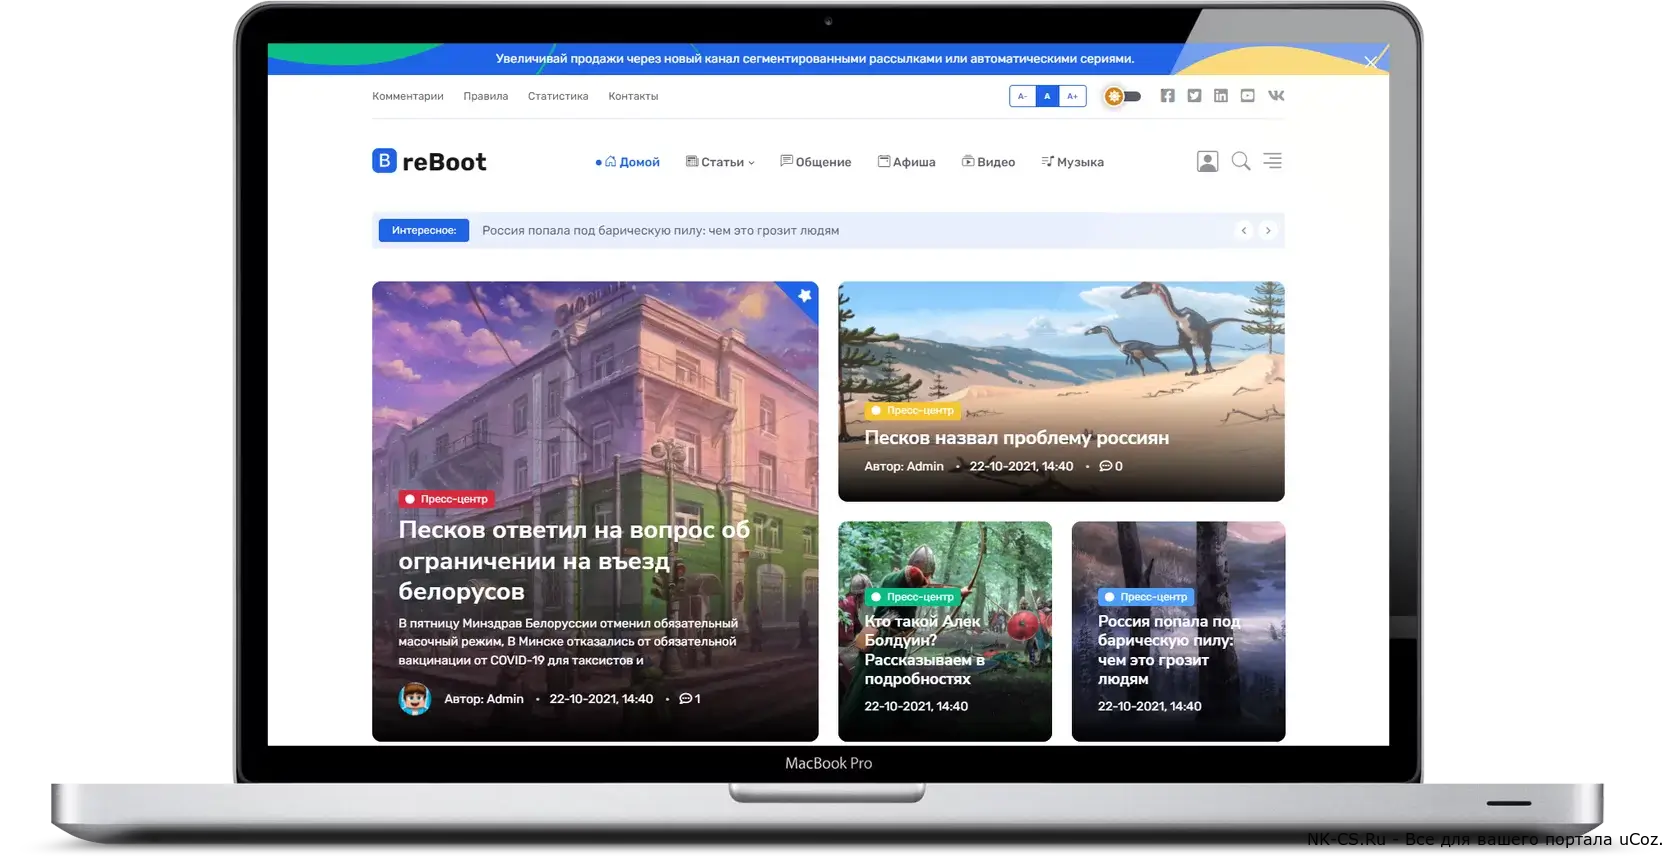The image size is (1673, 858).
Task: Open article Песков ответил на вопрос
Action: click(574, 560)
